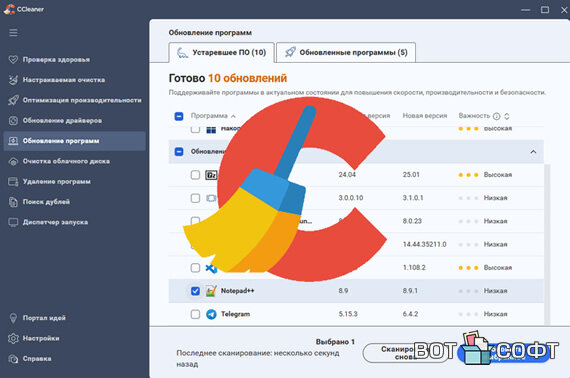Click the icon on Устаревшее ПО tab
Screen dimensions: 570x378
click(182, 53)
